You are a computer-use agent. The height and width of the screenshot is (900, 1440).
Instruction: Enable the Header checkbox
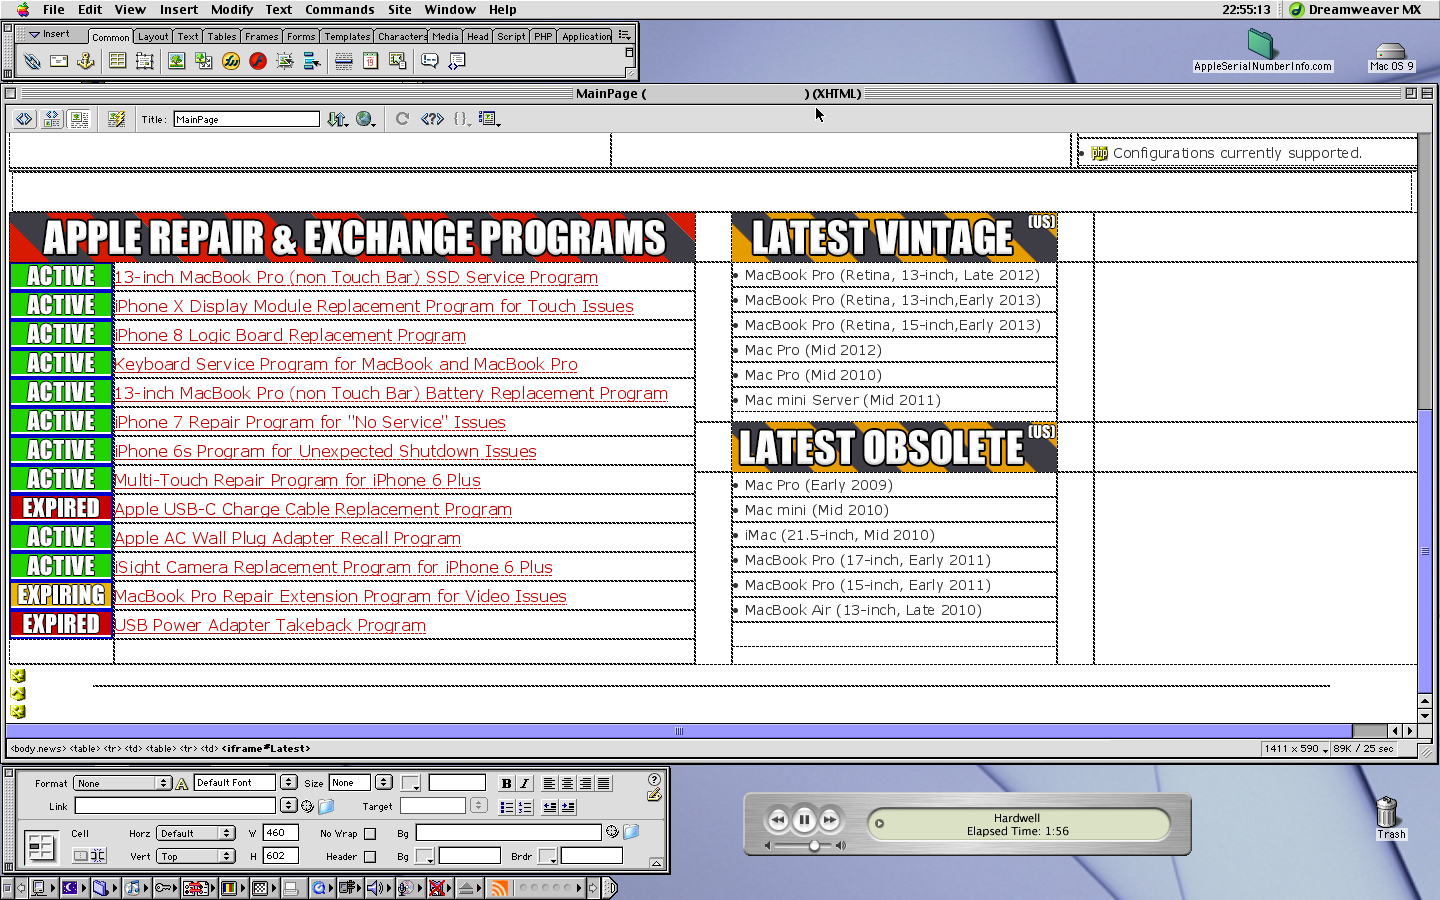(370, 856)
